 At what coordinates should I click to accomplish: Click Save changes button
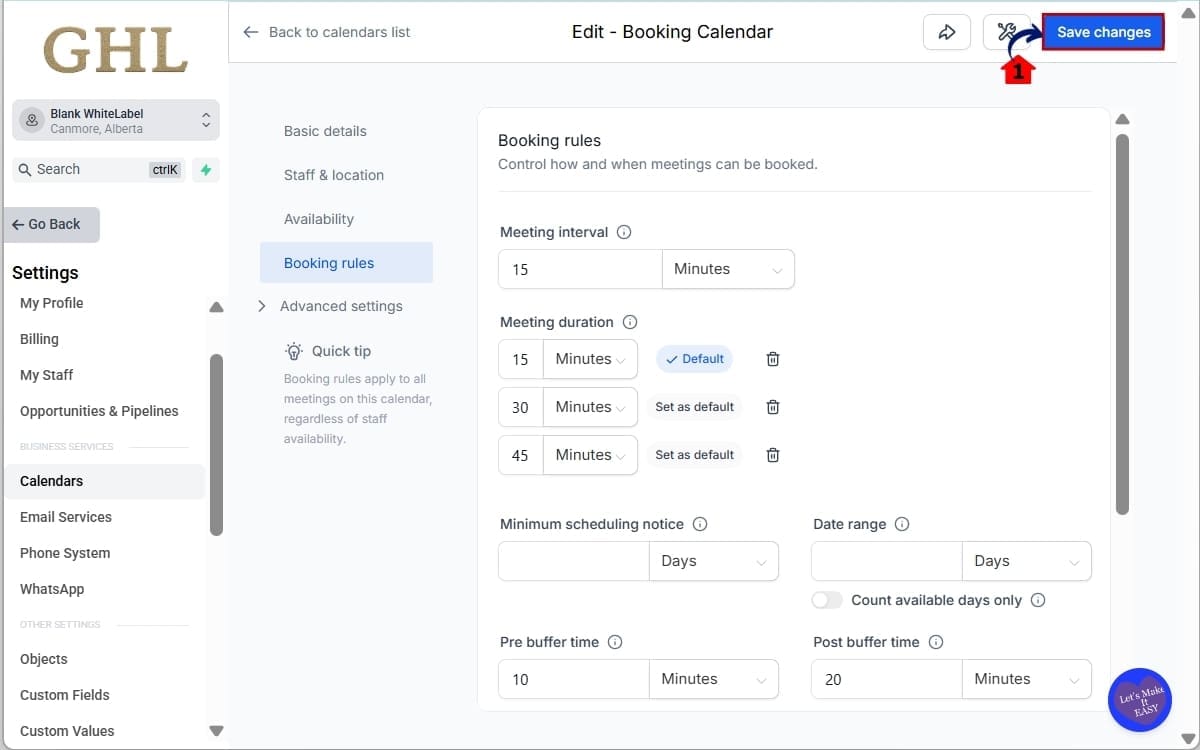pyautogui.click(x=1104, y=32)
